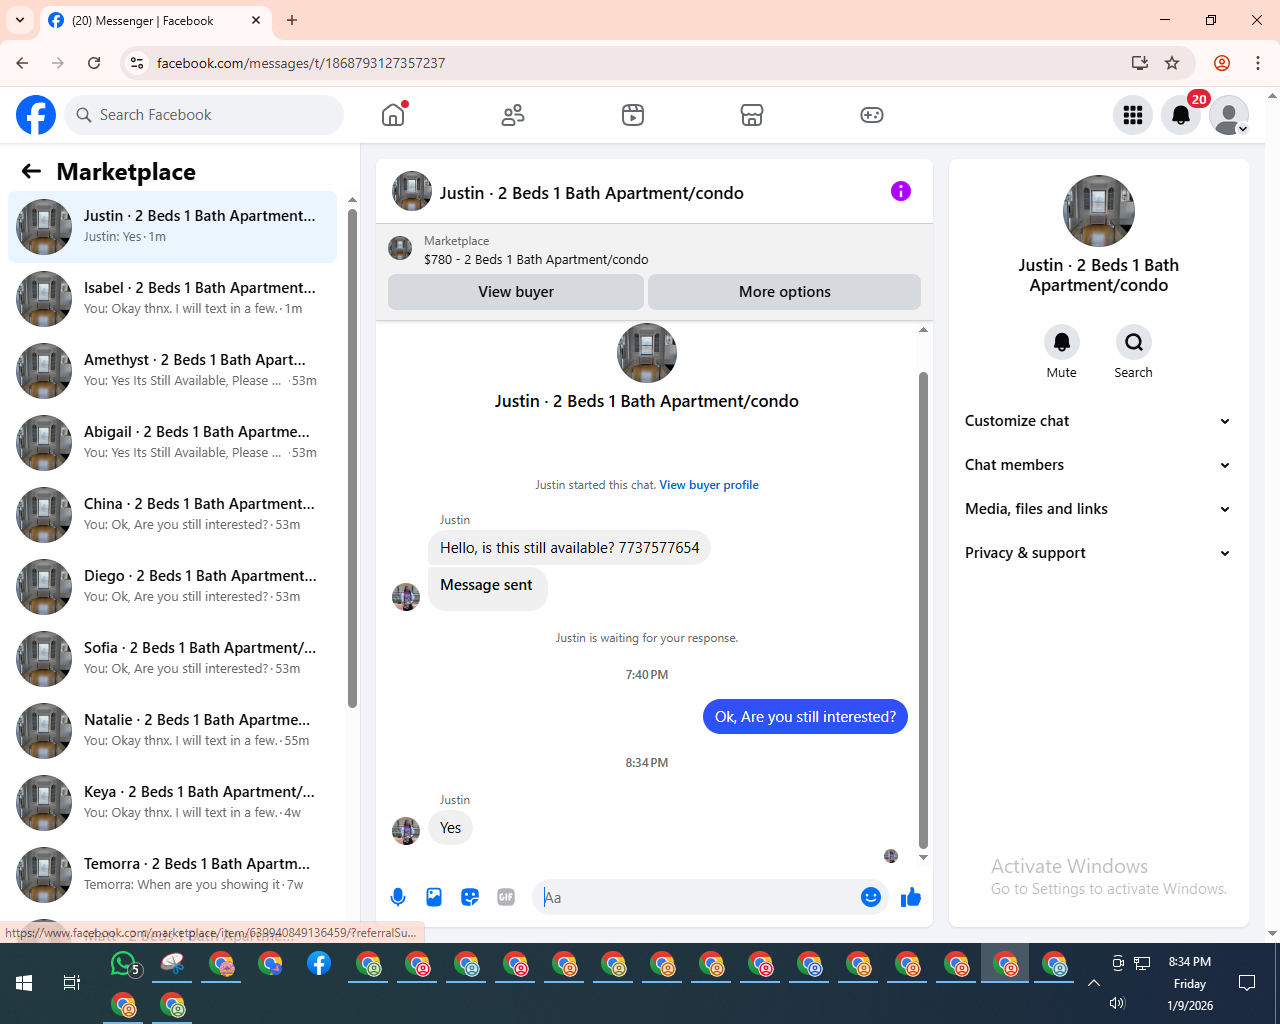Viewport: 1280px width, 1024px height.
Task: Open the View buyer profile link
Action: 709,485
